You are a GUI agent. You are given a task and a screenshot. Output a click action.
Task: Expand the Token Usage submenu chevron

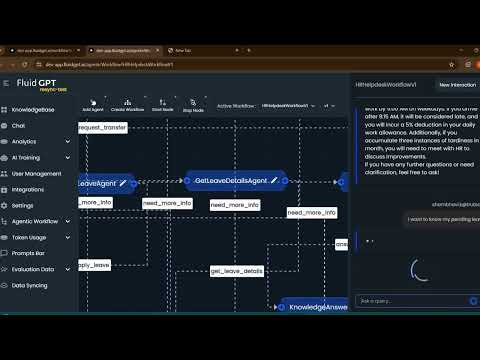pos(68,237)
